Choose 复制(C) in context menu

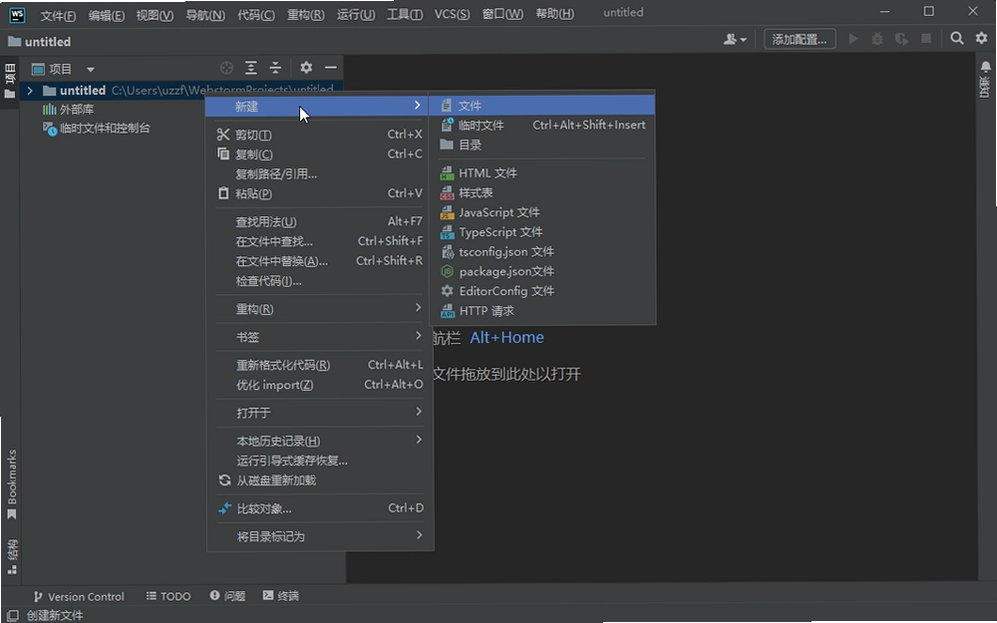click(x=319, y=154)
